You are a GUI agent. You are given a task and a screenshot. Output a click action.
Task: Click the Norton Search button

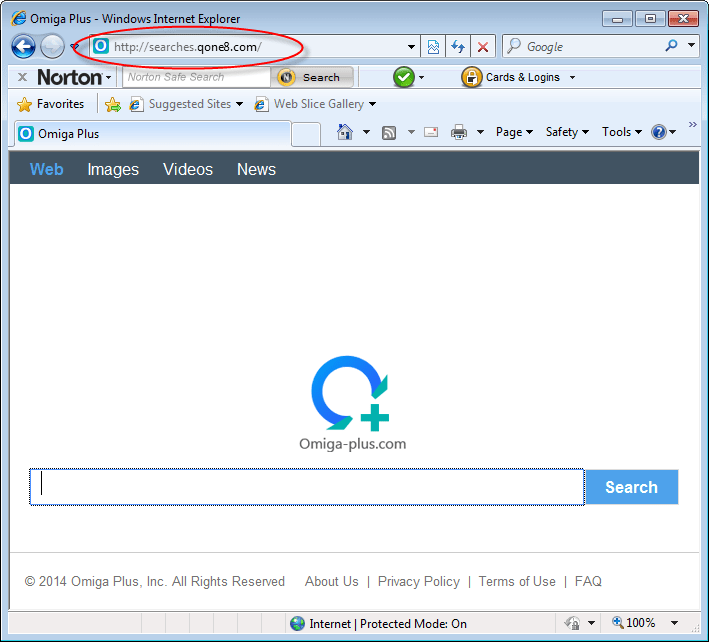point(312,77)
